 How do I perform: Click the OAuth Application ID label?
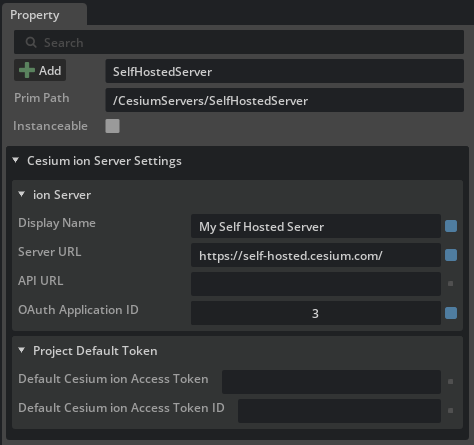tap(78, 310)
